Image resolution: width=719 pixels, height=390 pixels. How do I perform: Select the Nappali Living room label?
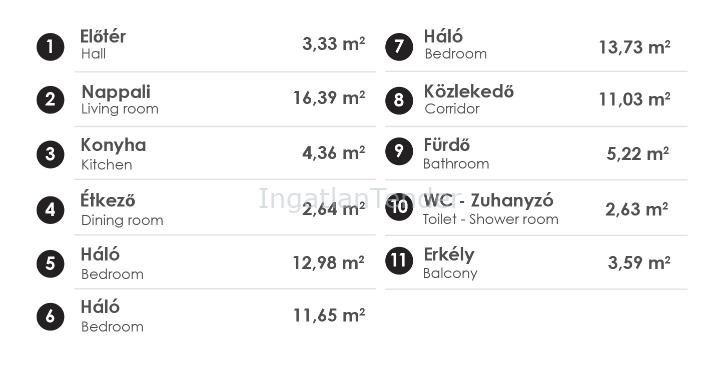point(120,99)
